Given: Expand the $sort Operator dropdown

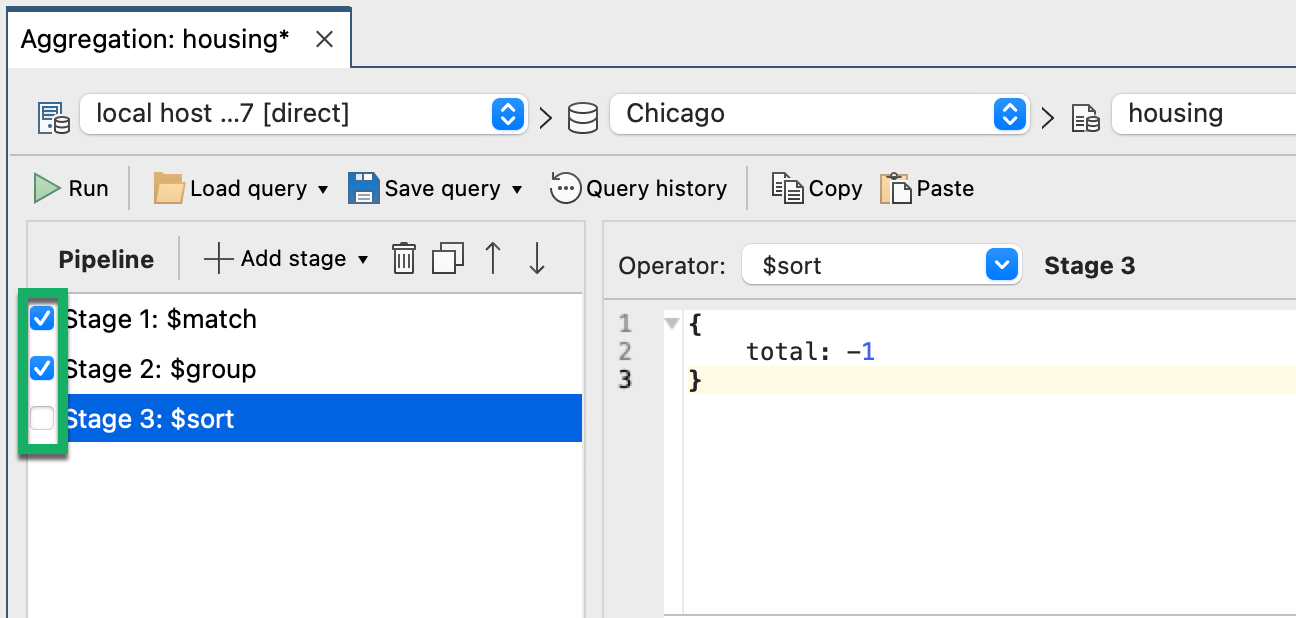Looking at the screenshot, I should pos(1001,265).
